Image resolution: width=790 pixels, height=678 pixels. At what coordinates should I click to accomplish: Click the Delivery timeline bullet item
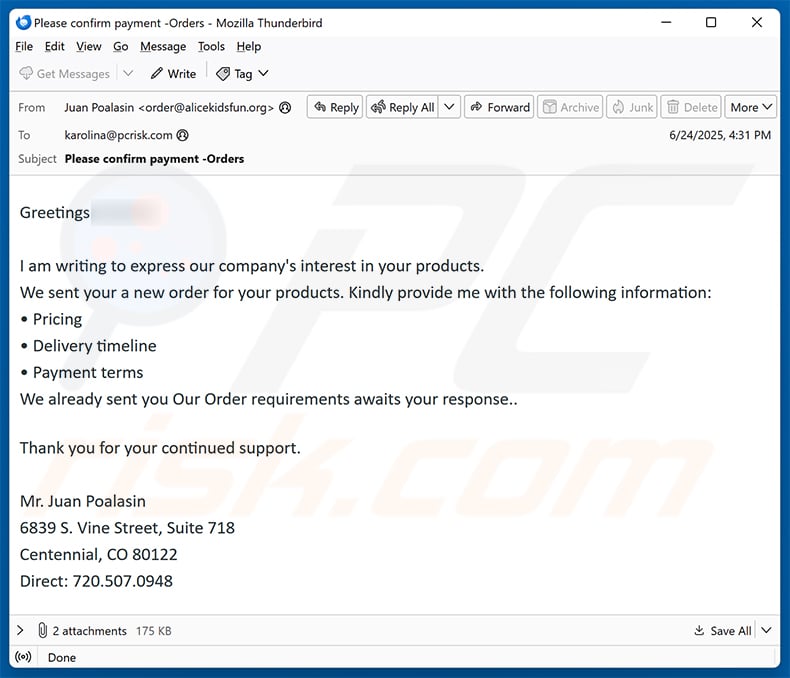[x=89, y=346]
